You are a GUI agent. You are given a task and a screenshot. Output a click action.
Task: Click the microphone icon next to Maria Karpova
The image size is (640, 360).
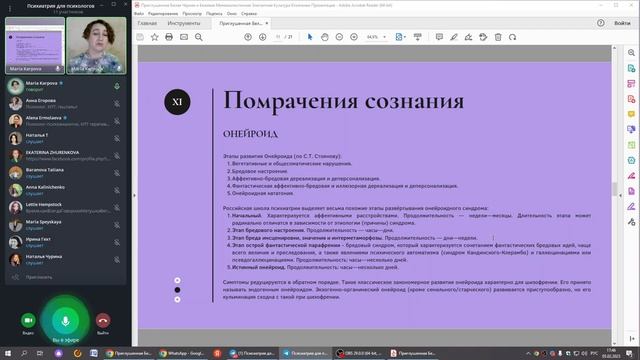[117, 86]
